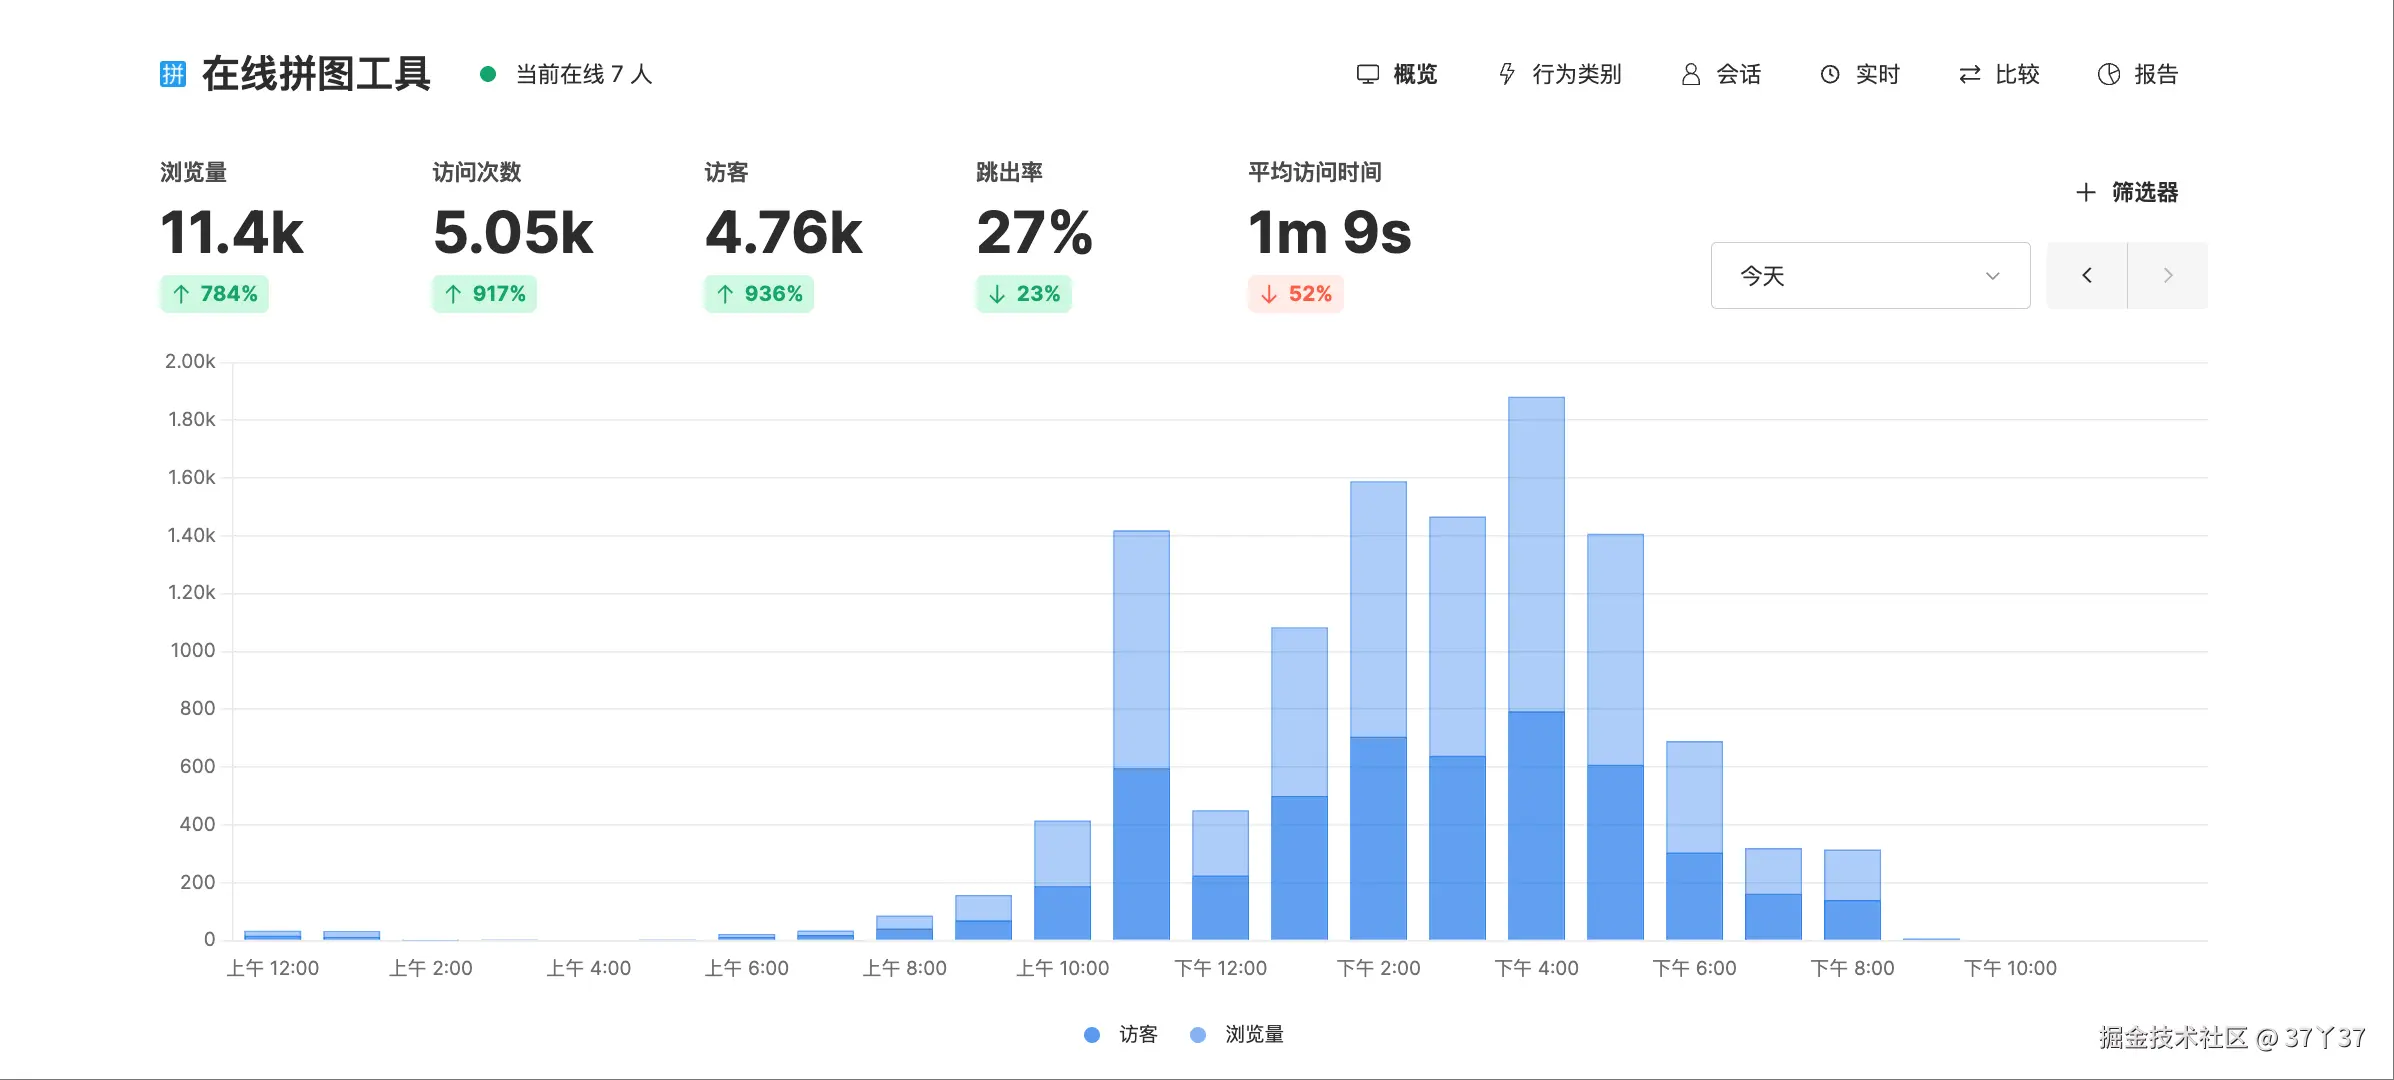2394x1080 pixels.
Task: Switch to the 会话 tab
Action: pos(1738,74)
